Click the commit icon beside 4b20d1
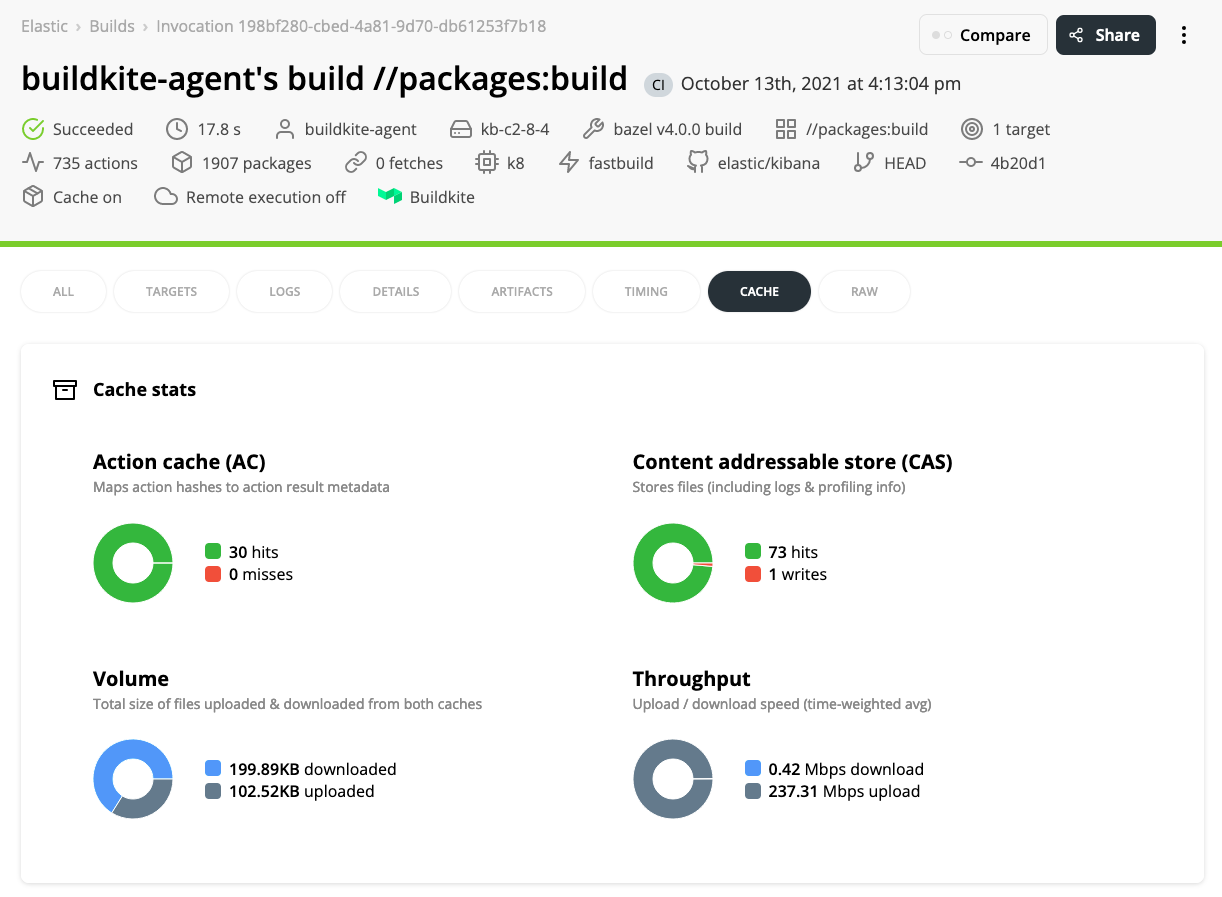 point(970,163)
